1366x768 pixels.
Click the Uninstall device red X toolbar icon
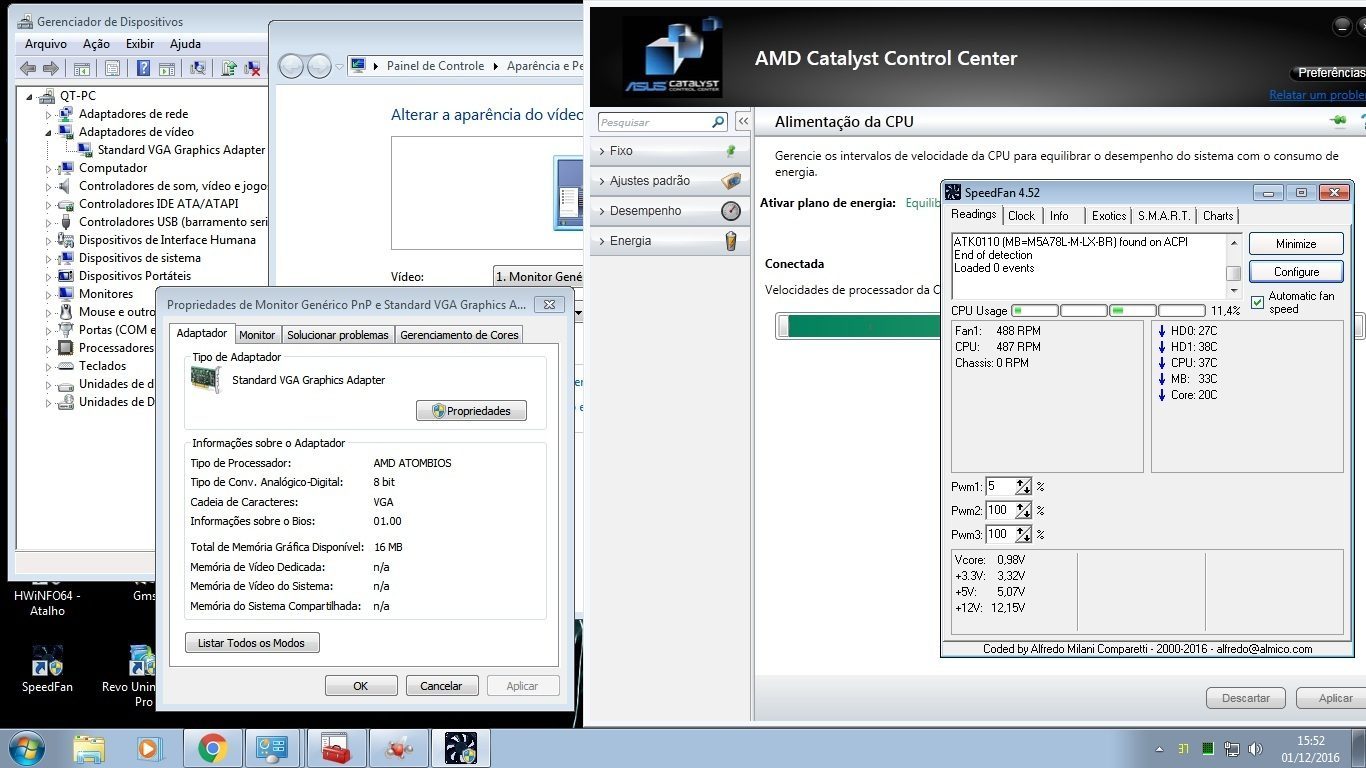tap(252, 68)
